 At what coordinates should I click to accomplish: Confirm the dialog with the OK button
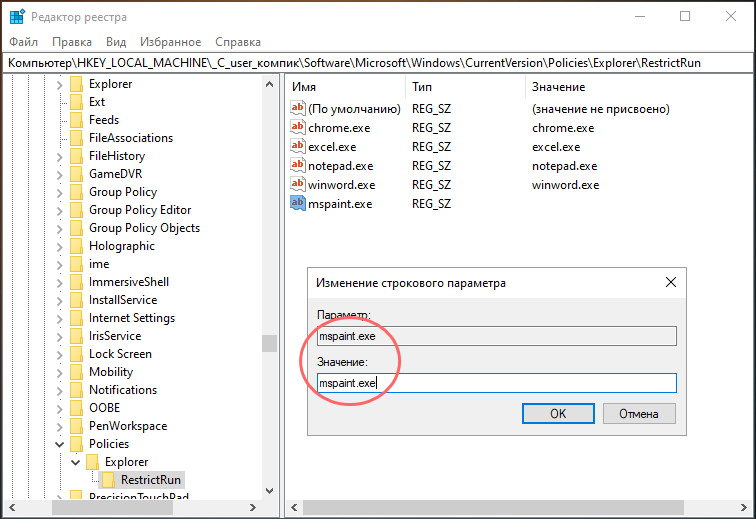558,414
